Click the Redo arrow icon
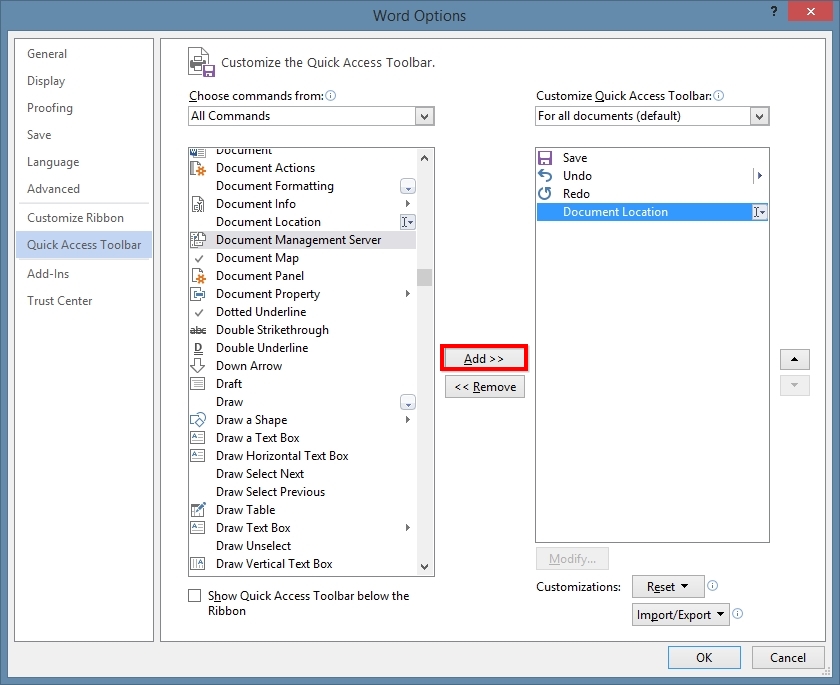 (x=545, y=194)
